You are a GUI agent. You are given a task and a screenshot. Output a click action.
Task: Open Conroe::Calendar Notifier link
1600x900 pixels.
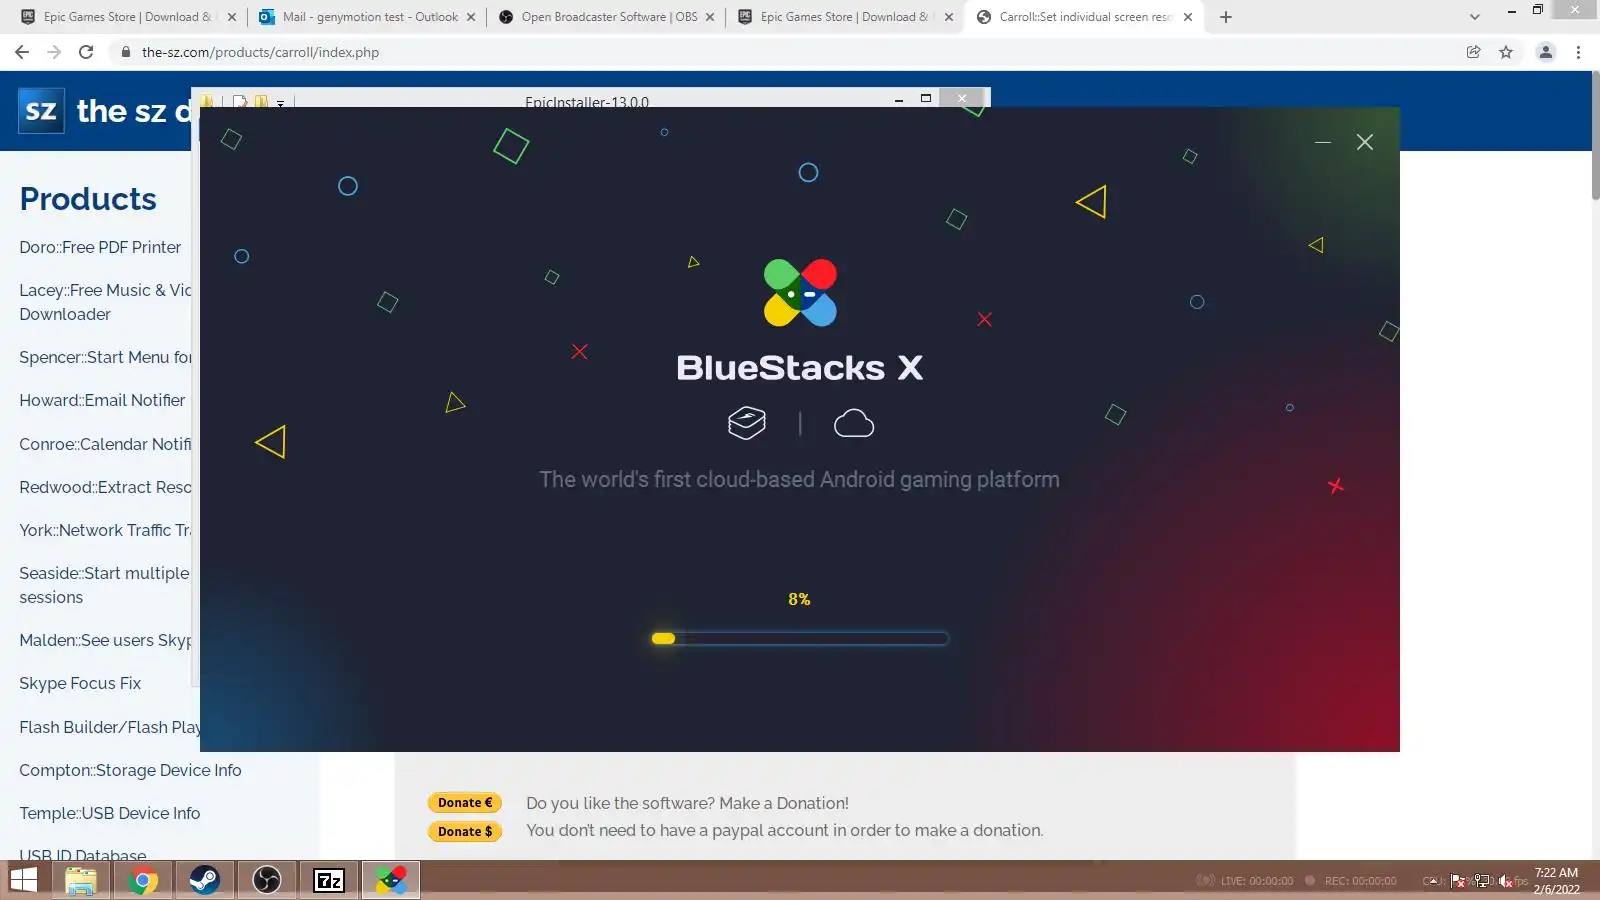point(105,444)
